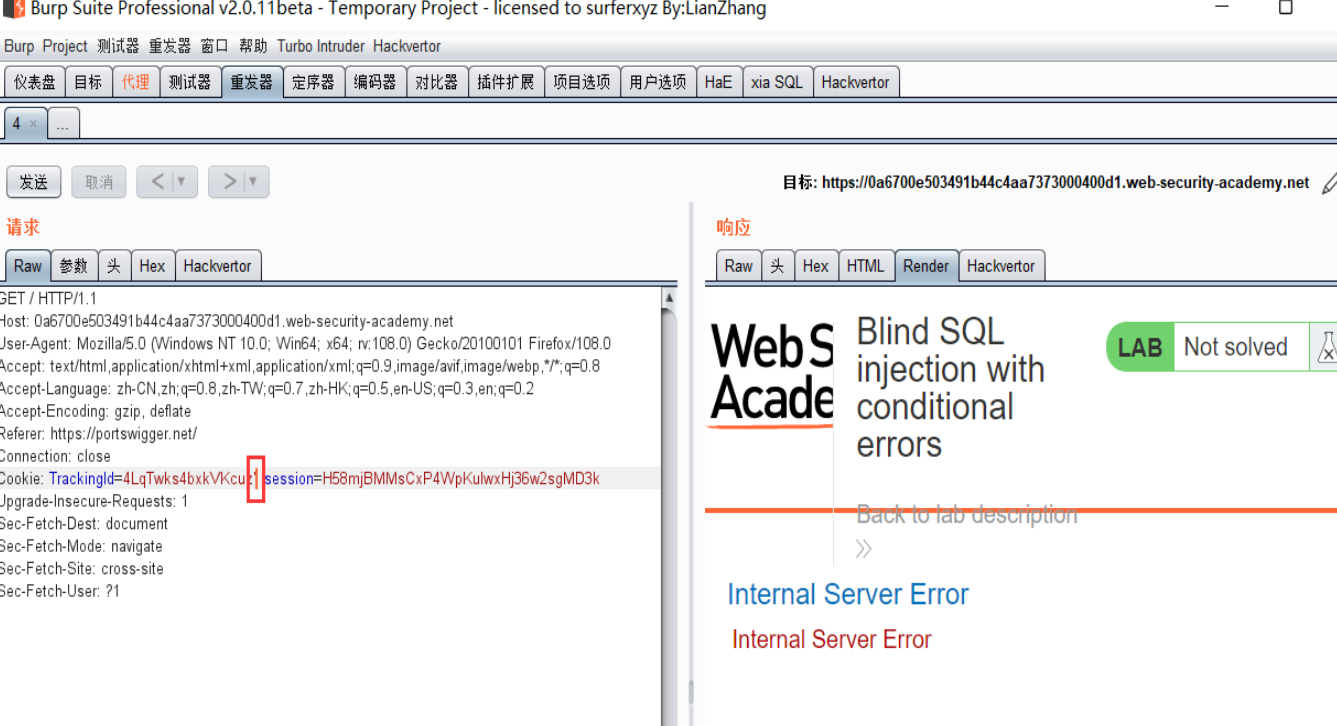The image size is (1337, 726).
Task: Click the User-Agent header line
Action: 305,344
